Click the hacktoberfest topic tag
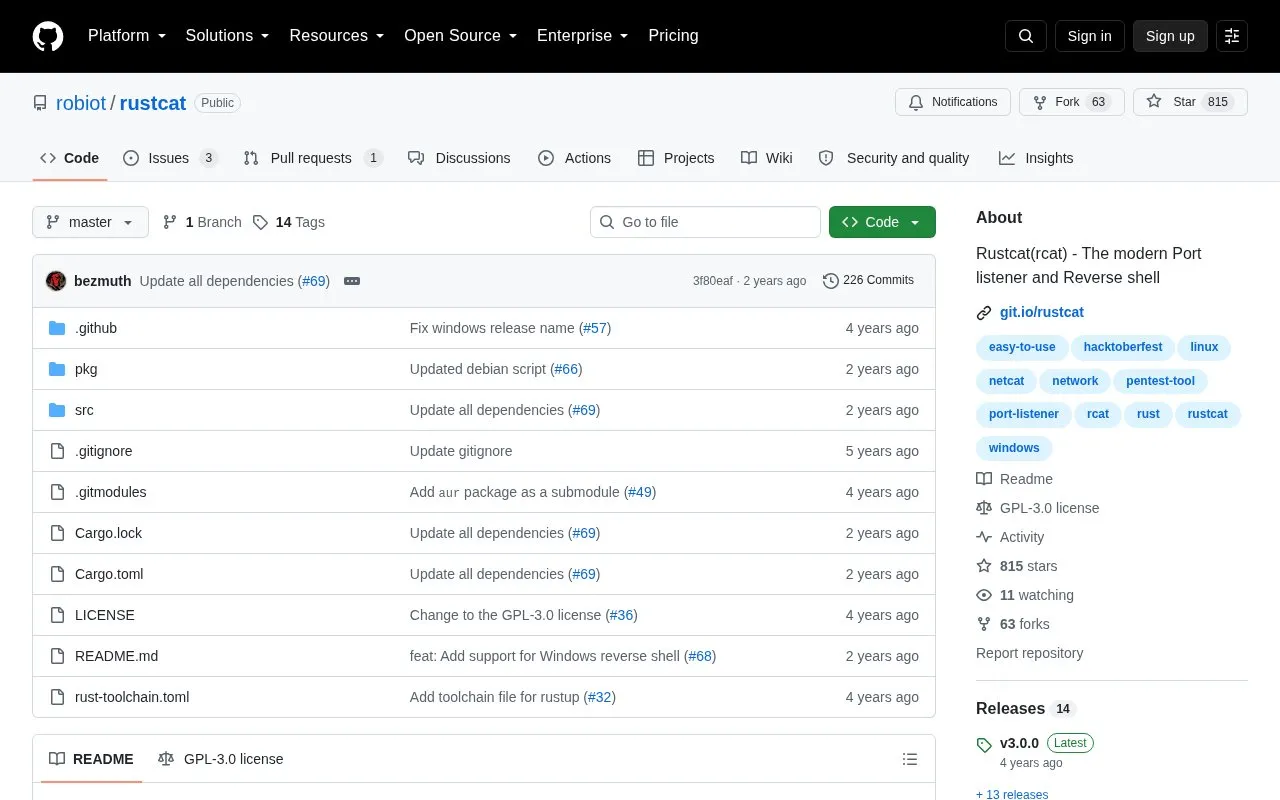This screenshot has width=1280, height=800. point(1123,347)
